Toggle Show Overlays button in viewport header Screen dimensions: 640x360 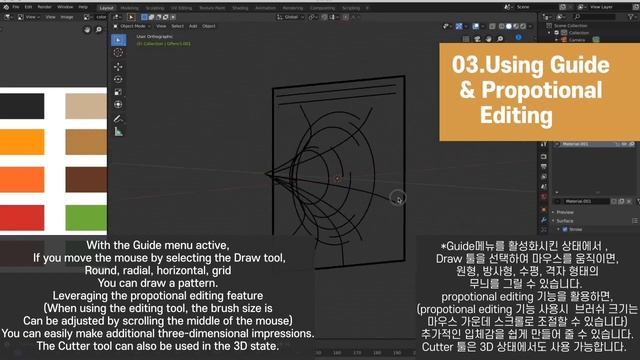tap(476, 26)
